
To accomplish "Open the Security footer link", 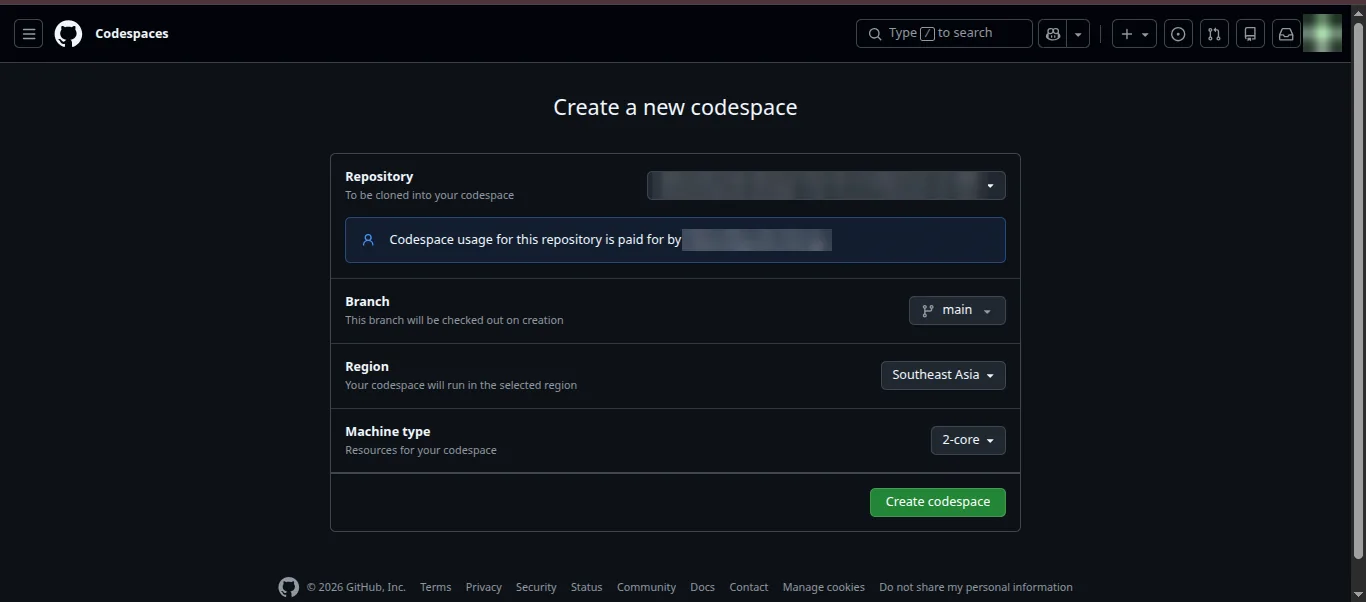I will coord(536,588).
